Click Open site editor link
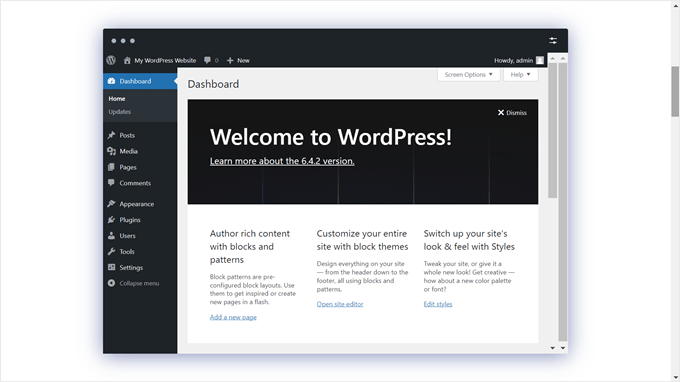680x382 pixels. pos(340,304)
